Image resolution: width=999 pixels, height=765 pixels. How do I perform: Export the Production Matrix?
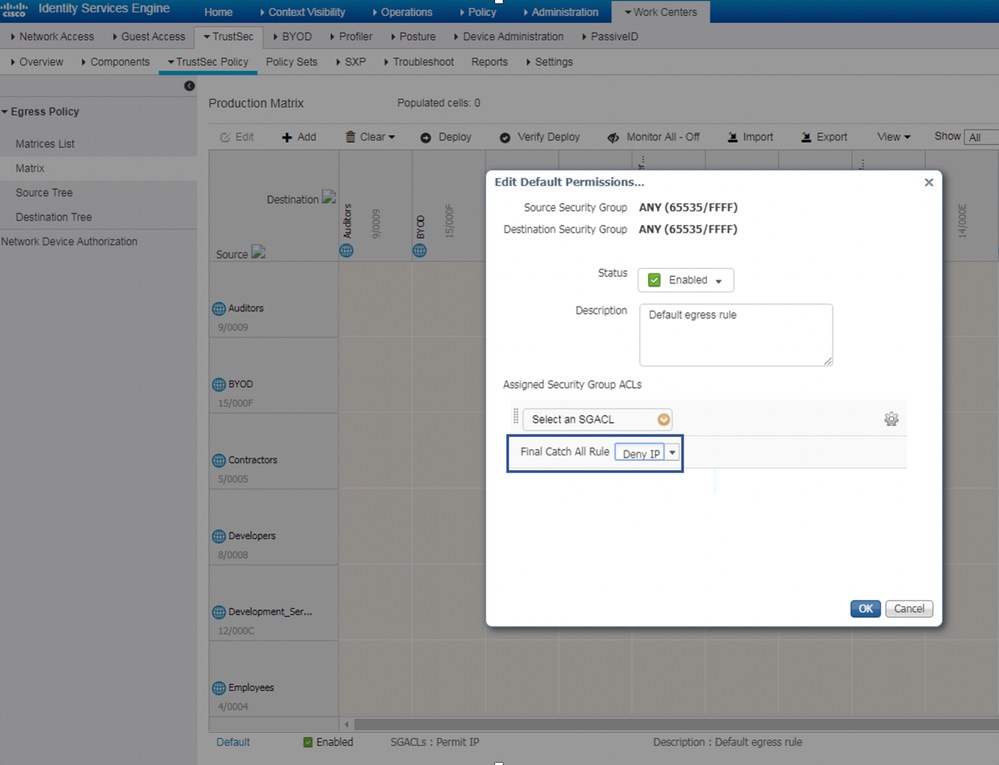coord(823,136)
